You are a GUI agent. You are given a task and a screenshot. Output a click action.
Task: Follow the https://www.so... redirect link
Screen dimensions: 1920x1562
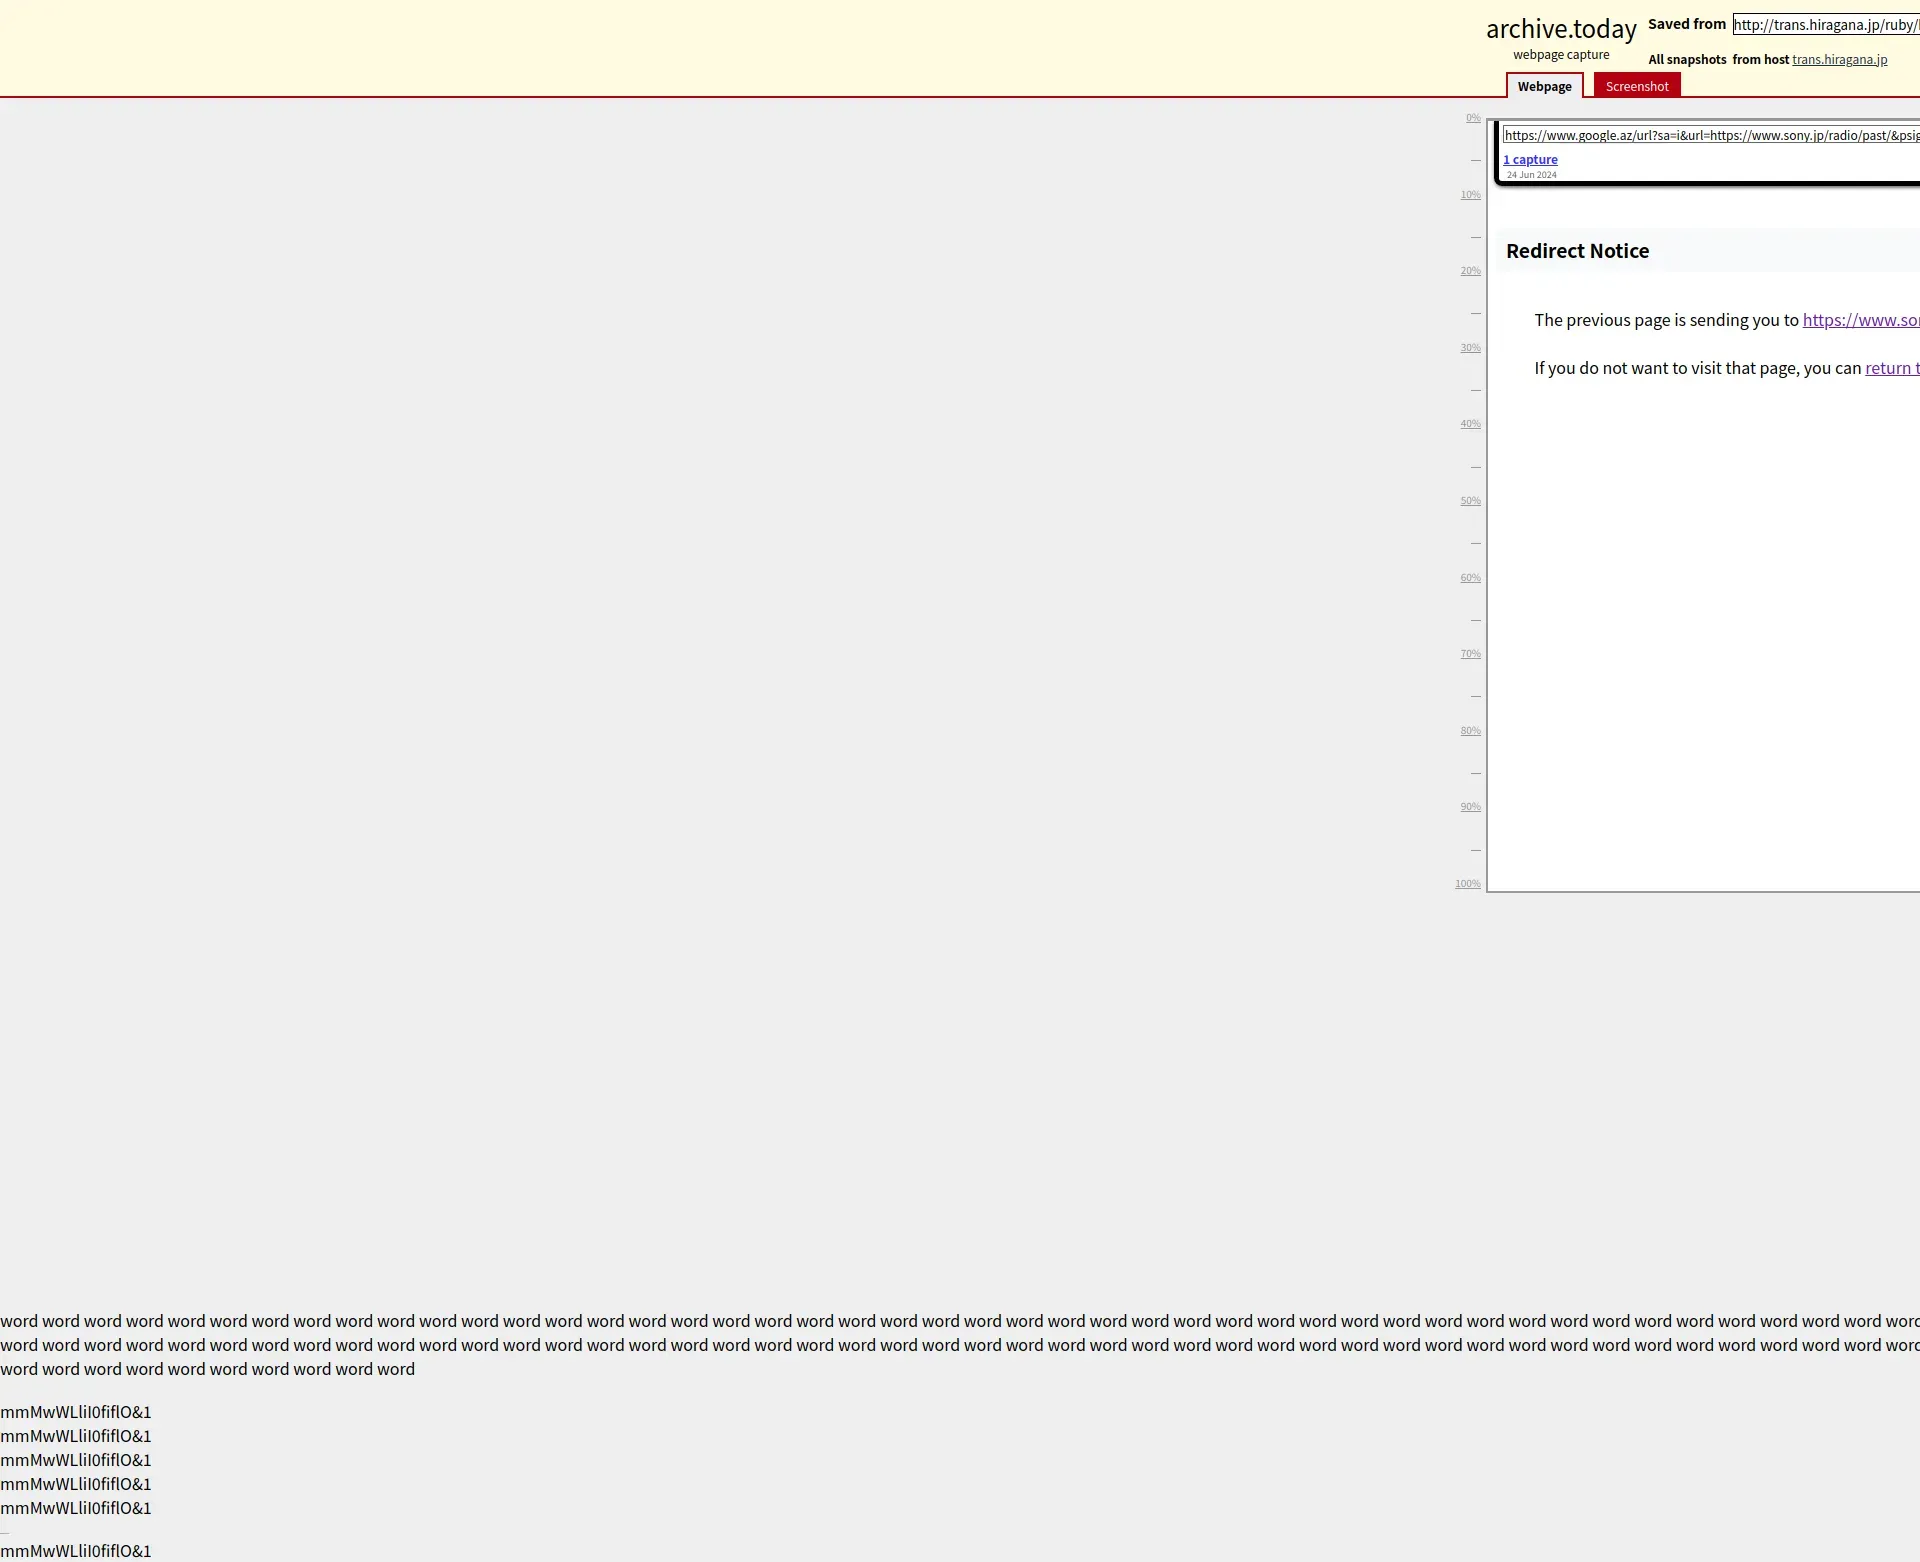click(x=1860, y=320)
